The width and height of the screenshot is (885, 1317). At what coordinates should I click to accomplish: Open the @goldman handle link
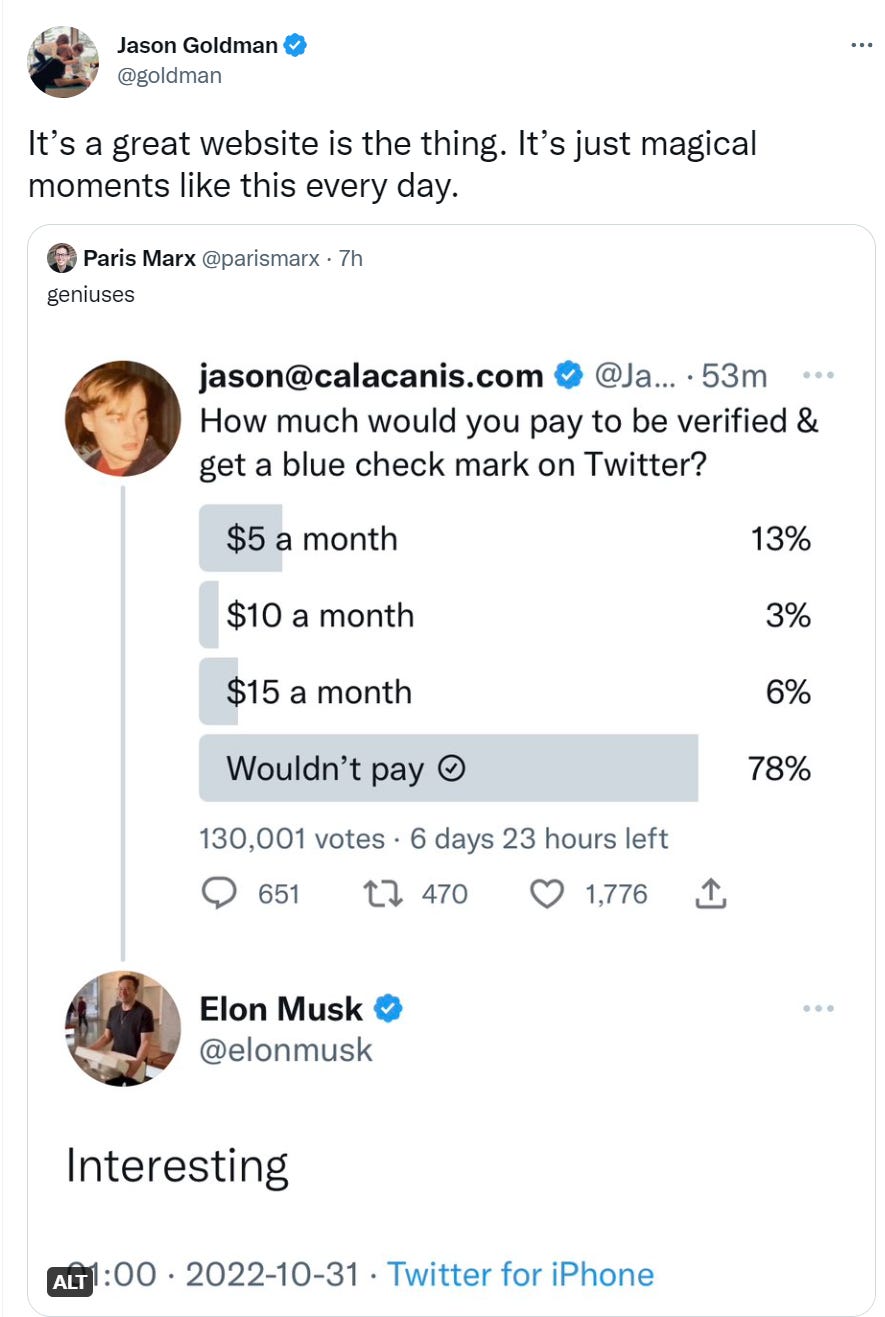[169, 75]
